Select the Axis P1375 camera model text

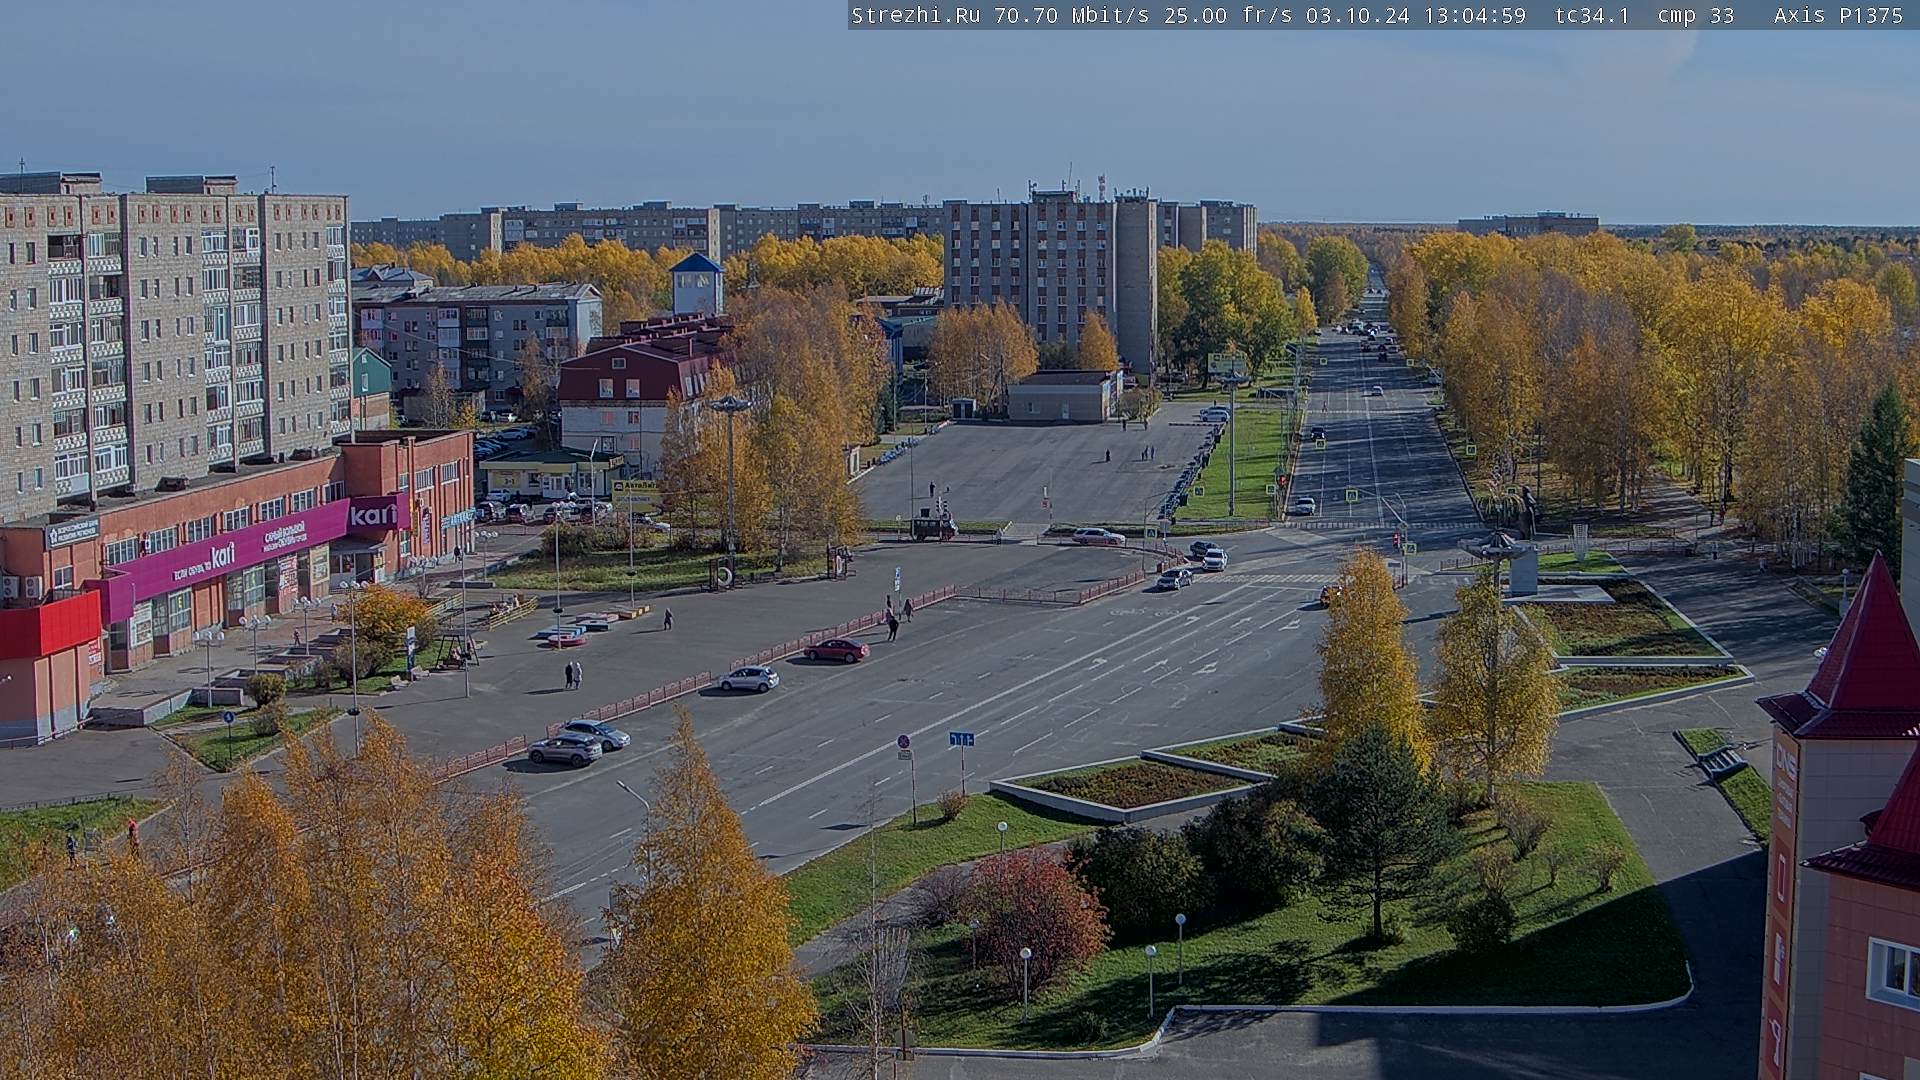(x=1838, y=15)
